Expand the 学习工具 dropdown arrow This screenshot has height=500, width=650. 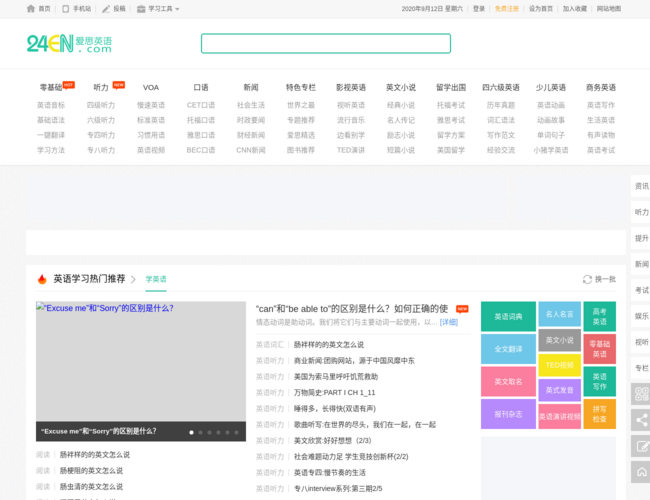[177, 9]
